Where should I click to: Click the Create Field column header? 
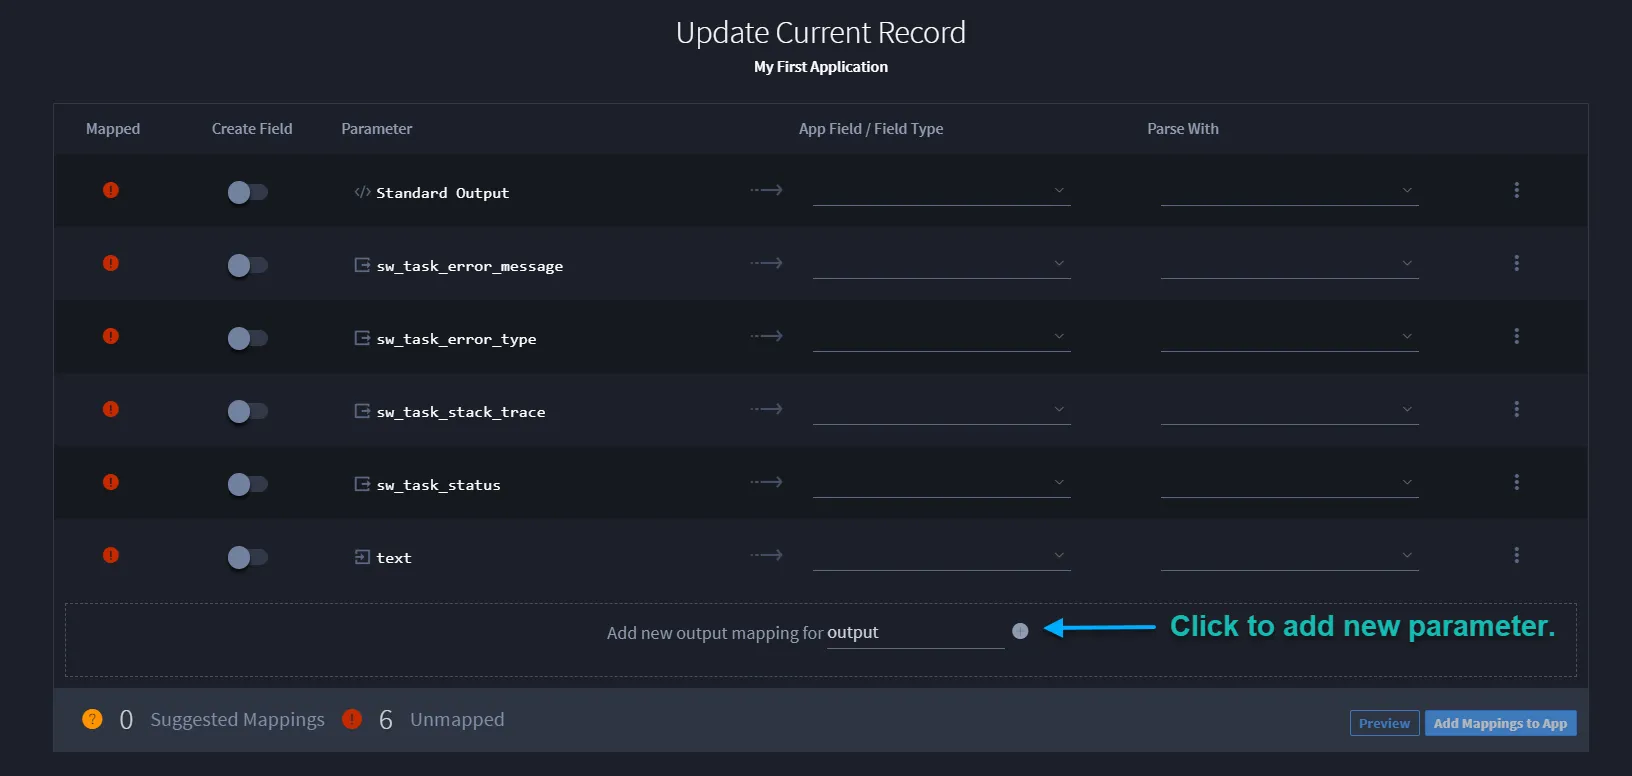(x=252, y=129)
